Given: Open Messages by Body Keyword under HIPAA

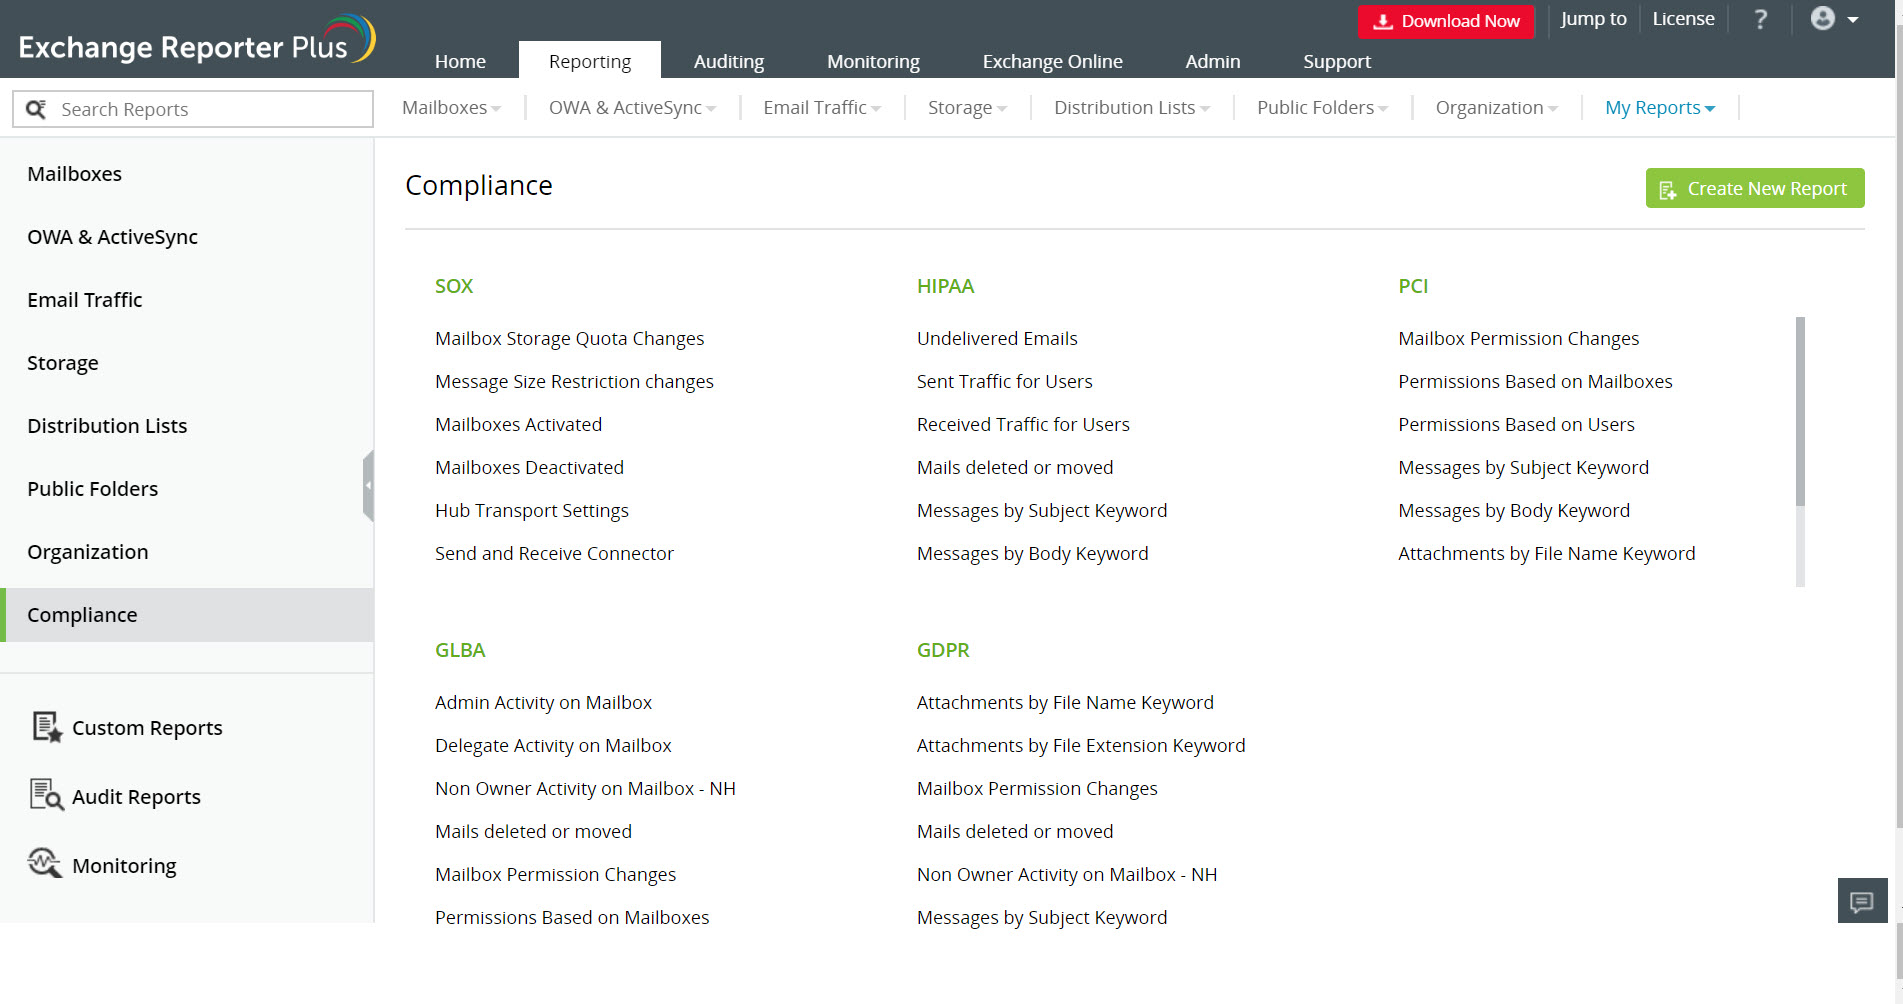Looking at the screenshot, I should click(x=1032, y=553).
